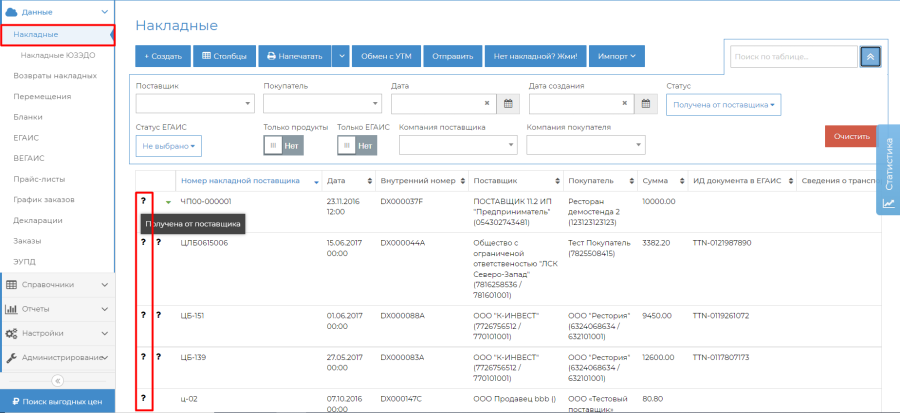Expand the Статус ЕГАИС dropdown
The image size is (900, 413).
coord(168,146)
